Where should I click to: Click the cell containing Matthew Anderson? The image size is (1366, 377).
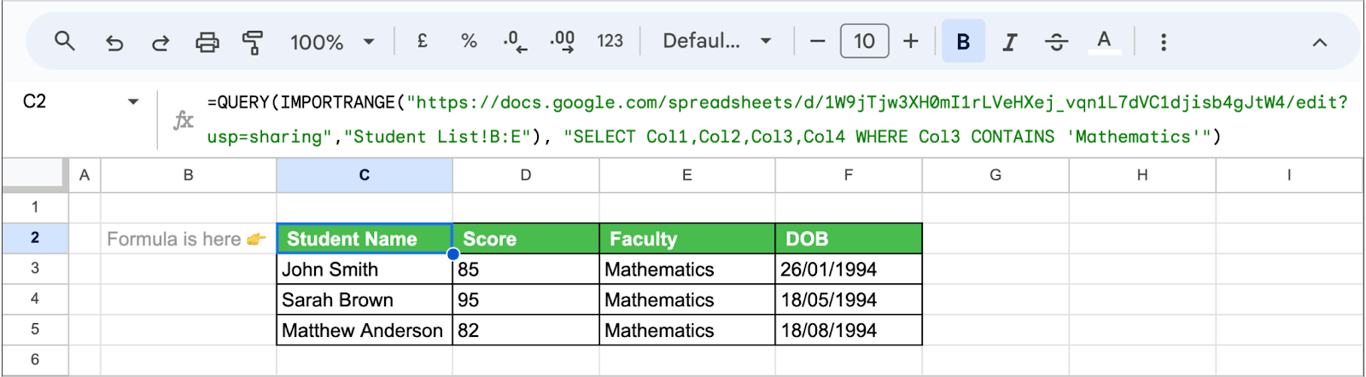[x=364, y=330]
